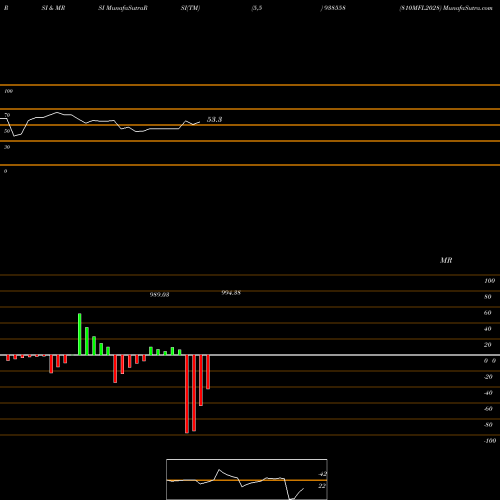Click the tallest red MR histogram bar

187,394
